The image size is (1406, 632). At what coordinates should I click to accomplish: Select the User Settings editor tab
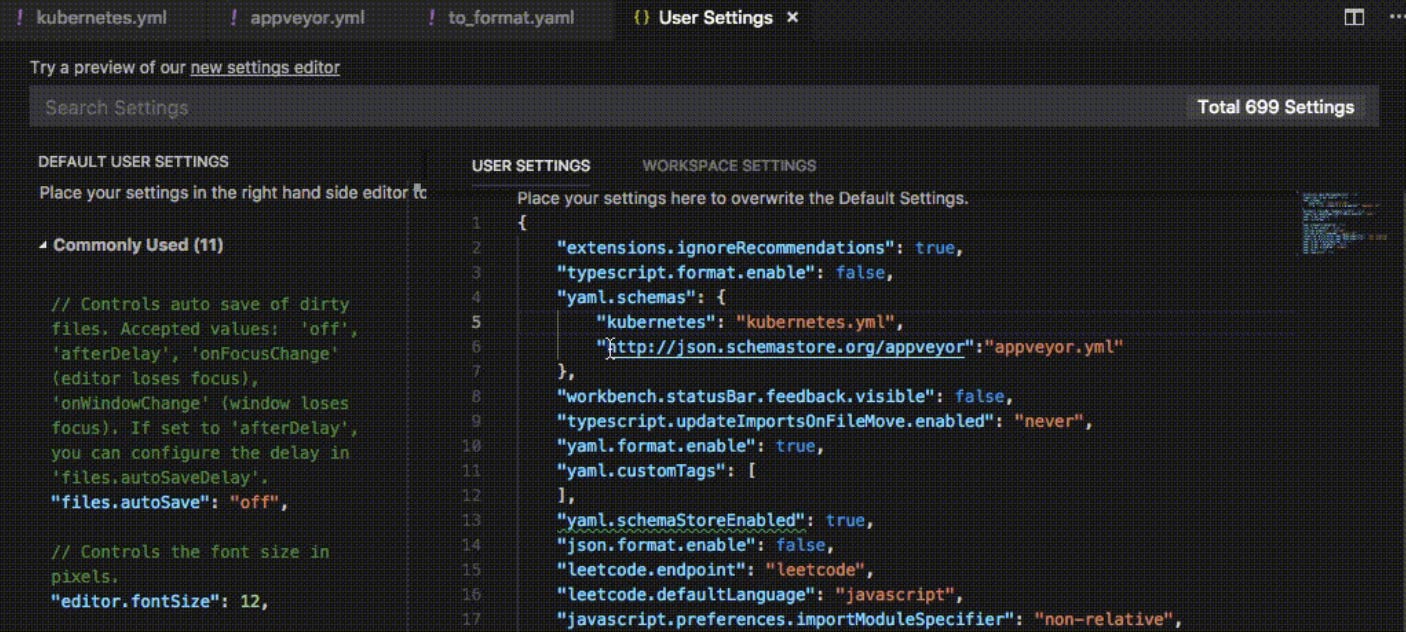[715, 18]
